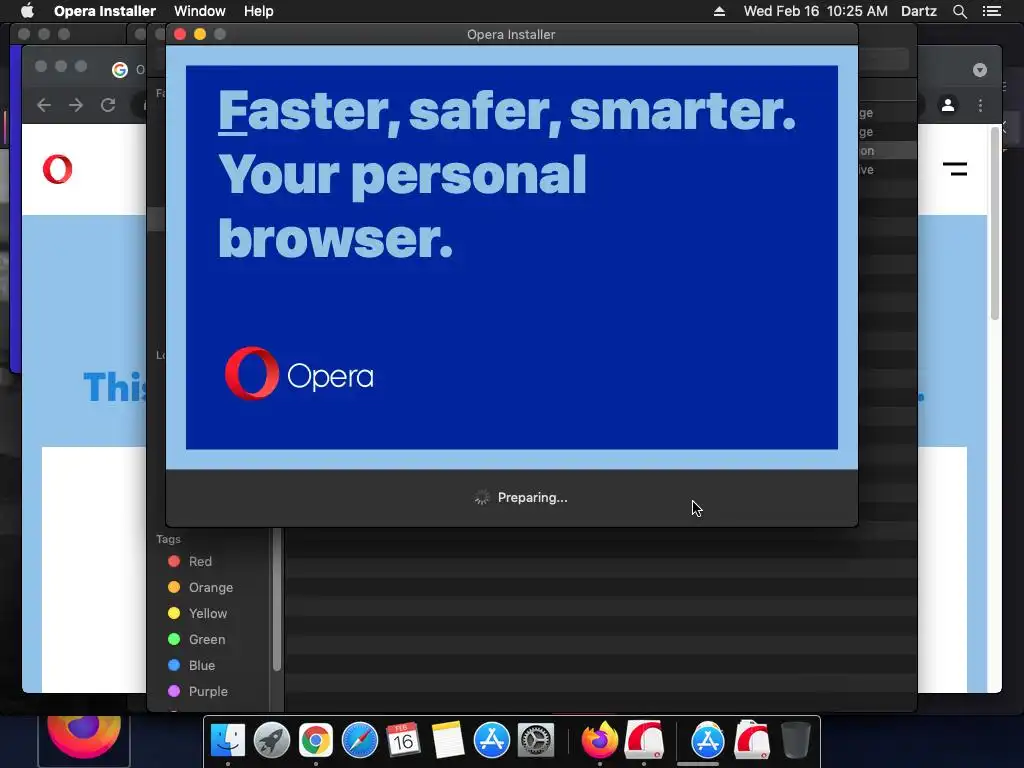Click the eject icon in menu bar

719,11
